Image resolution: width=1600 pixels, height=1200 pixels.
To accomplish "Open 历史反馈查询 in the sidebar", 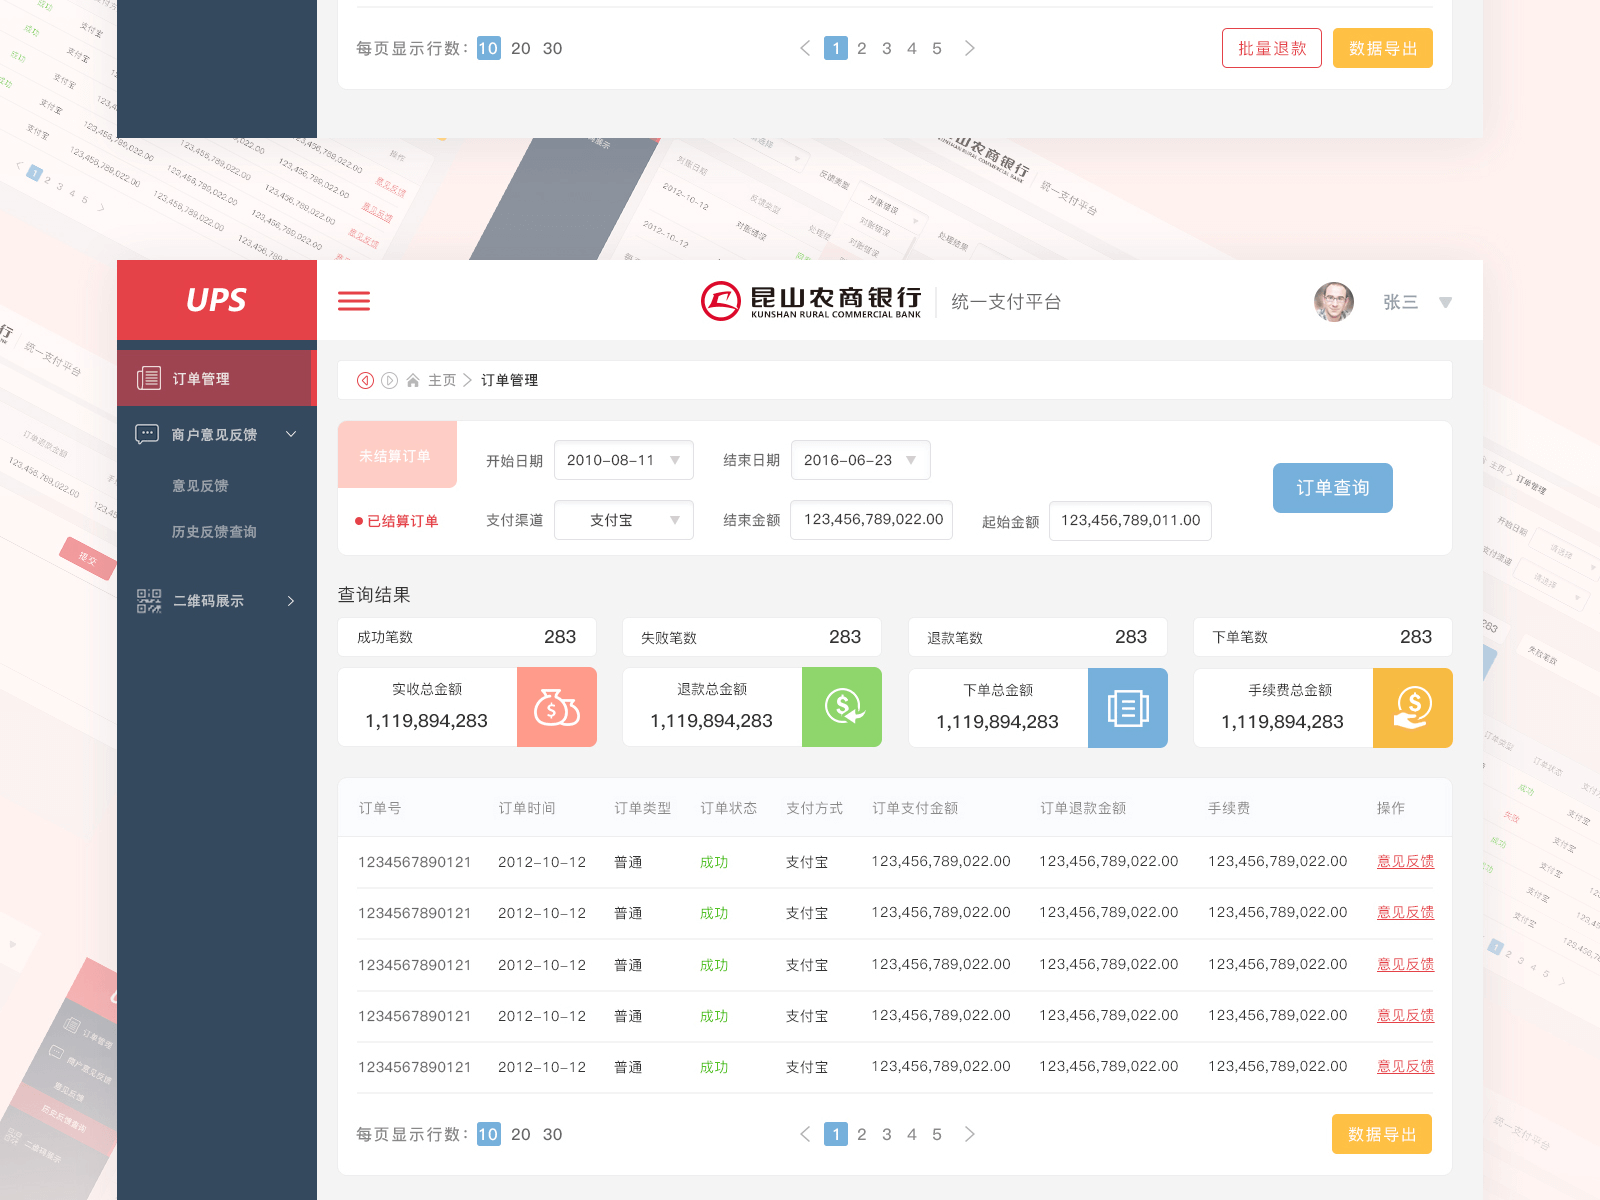I will point(214,532).
